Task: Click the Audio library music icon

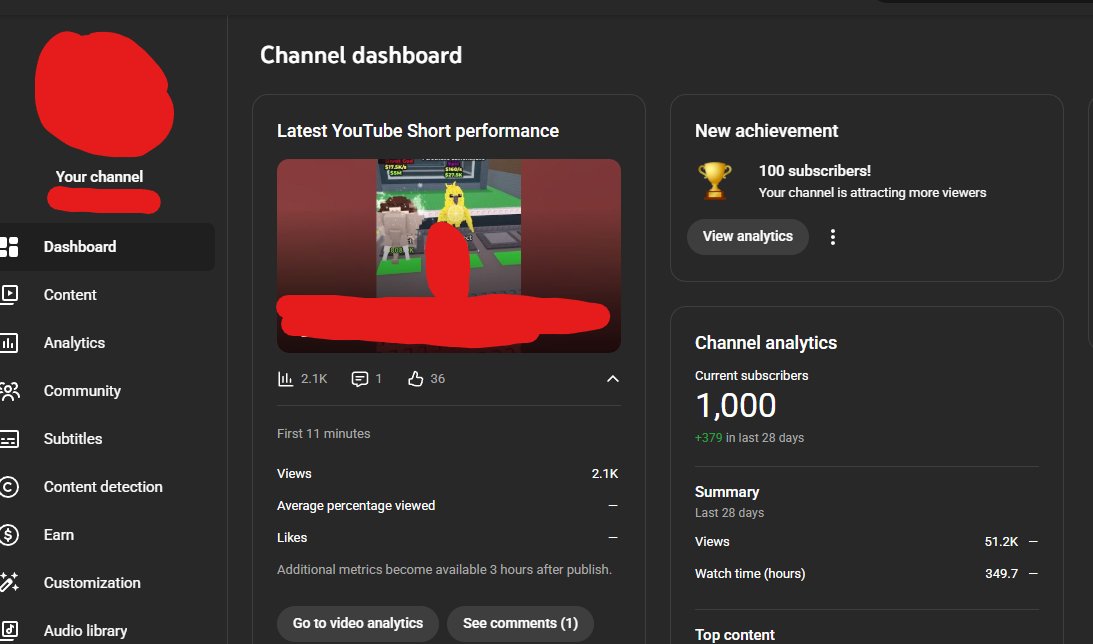Action: click(x=9, y=631)
